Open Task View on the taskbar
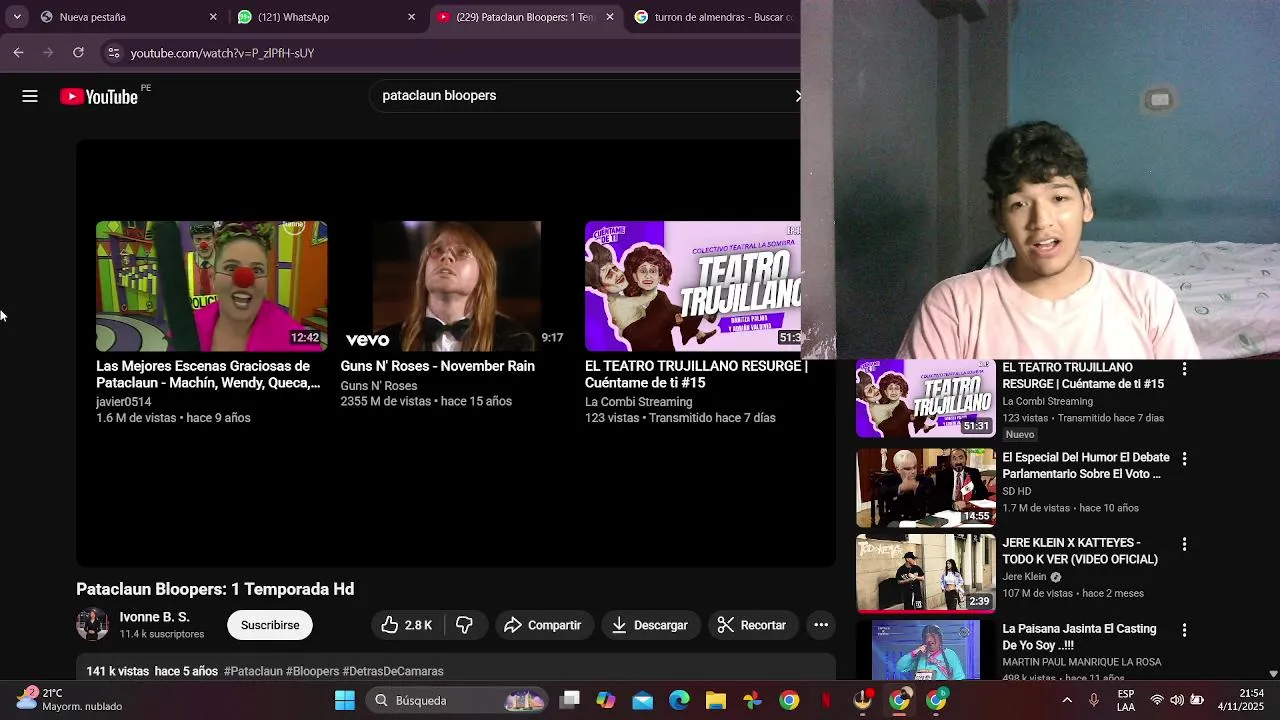The width and height of the screenshot is (1280, 720). (x=569, y=700)
